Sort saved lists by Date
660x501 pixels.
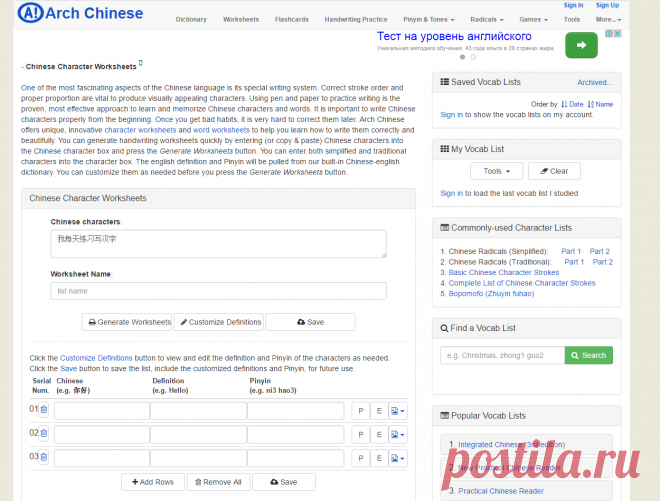(572, 104)
